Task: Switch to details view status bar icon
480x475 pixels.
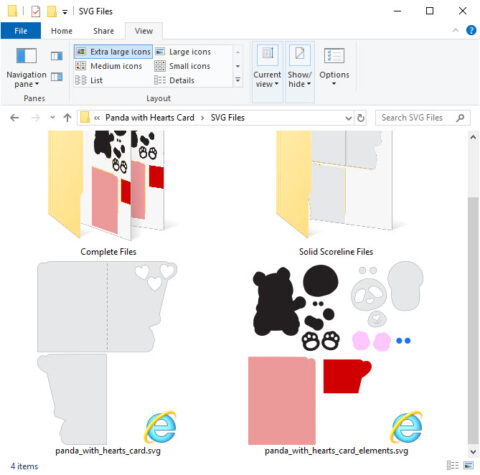Action: point(452,465)
